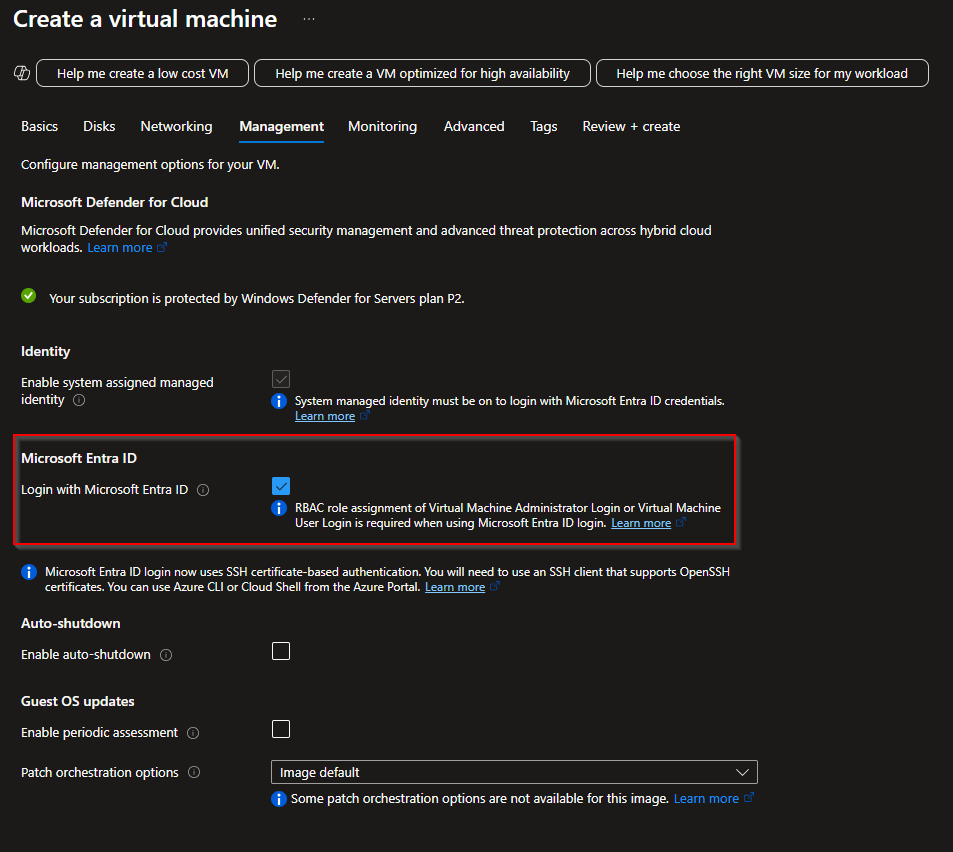
Task: Click blue info icon beside System managed identity message
Action: 279,401
